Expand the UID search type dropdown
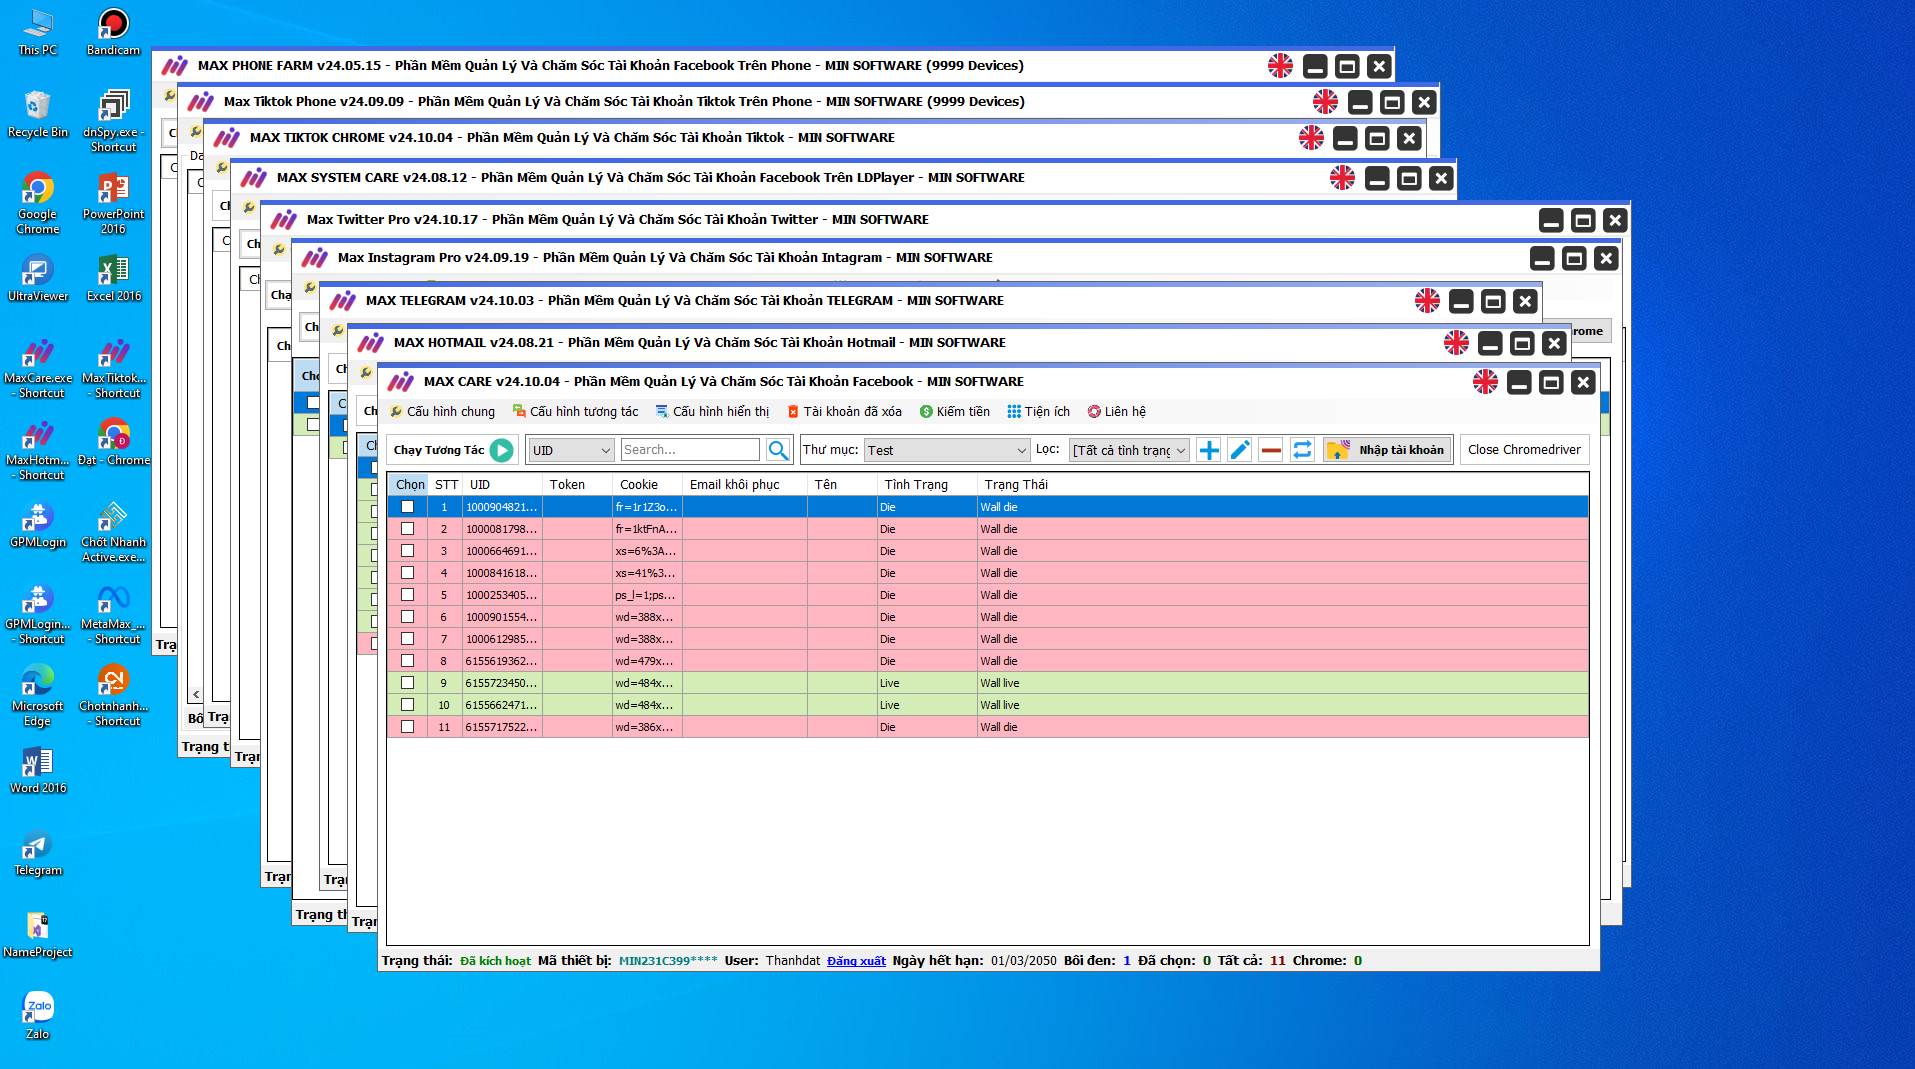 pos(571,450)
